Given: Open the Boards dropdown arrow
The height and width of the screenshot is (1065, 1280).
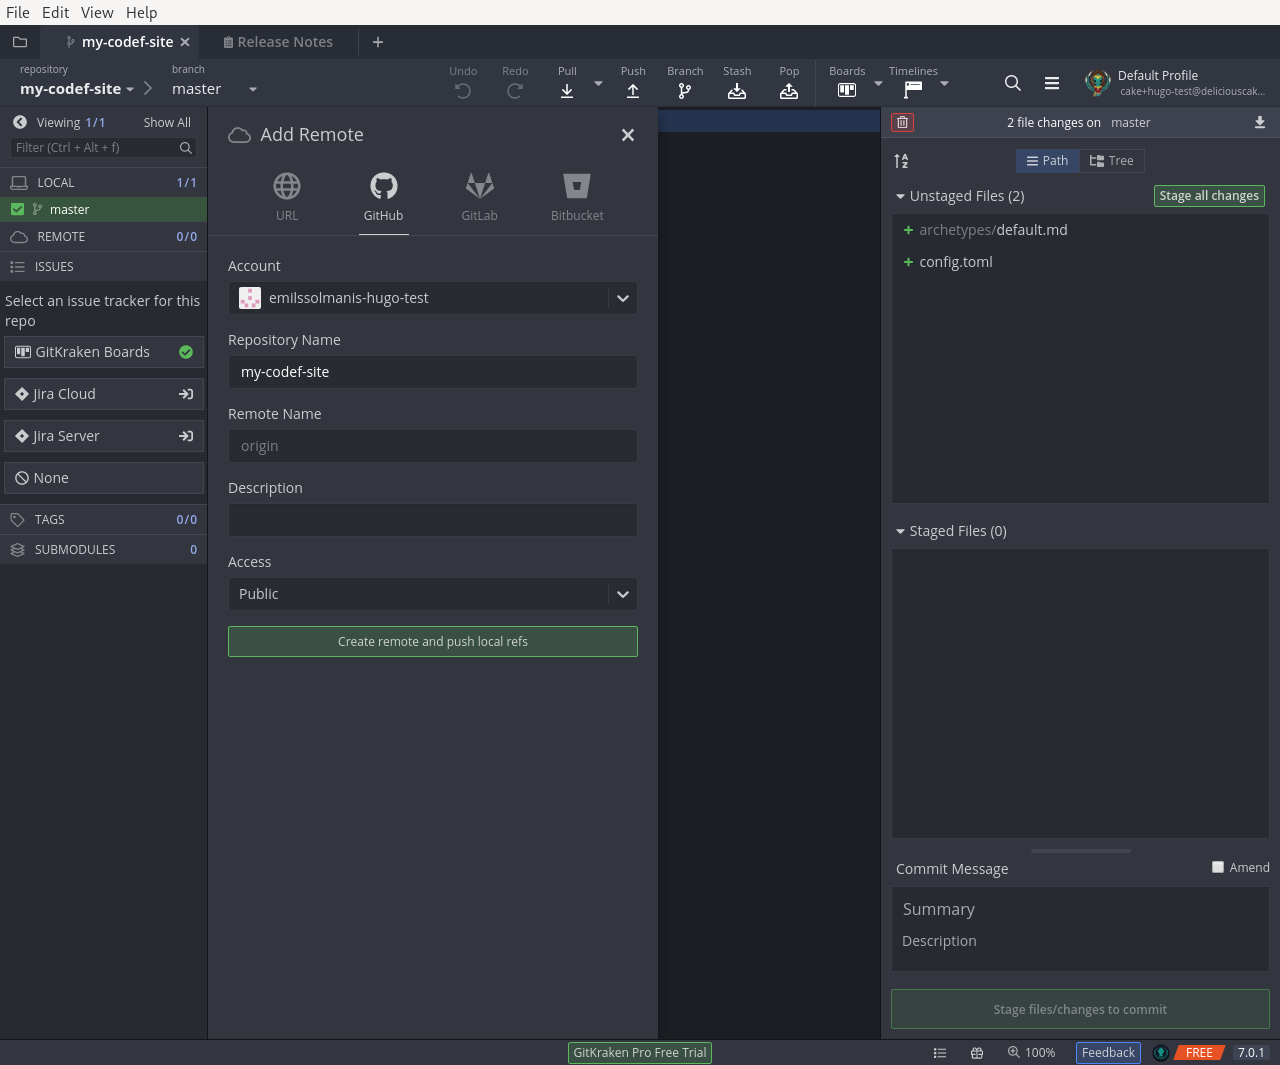Looking at the screenshot, I should pos(879,84).
